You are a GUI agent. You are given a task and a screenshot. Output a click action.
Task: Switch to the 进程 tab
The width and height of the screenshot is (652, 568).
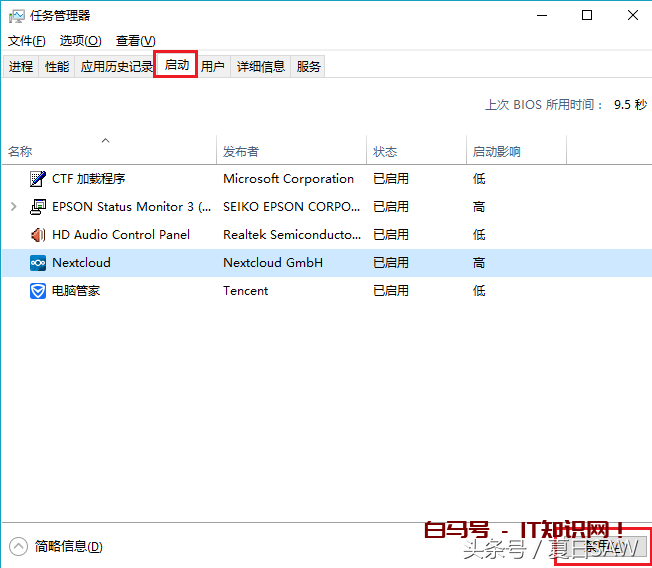coord(21,67)
